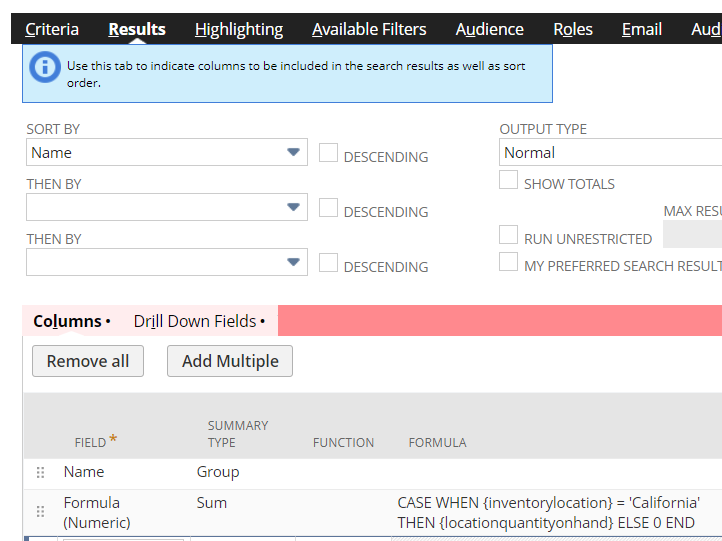Screen dimensions: 722x541
Task: Tick Descending for second Then By
Action: [328, 263]
